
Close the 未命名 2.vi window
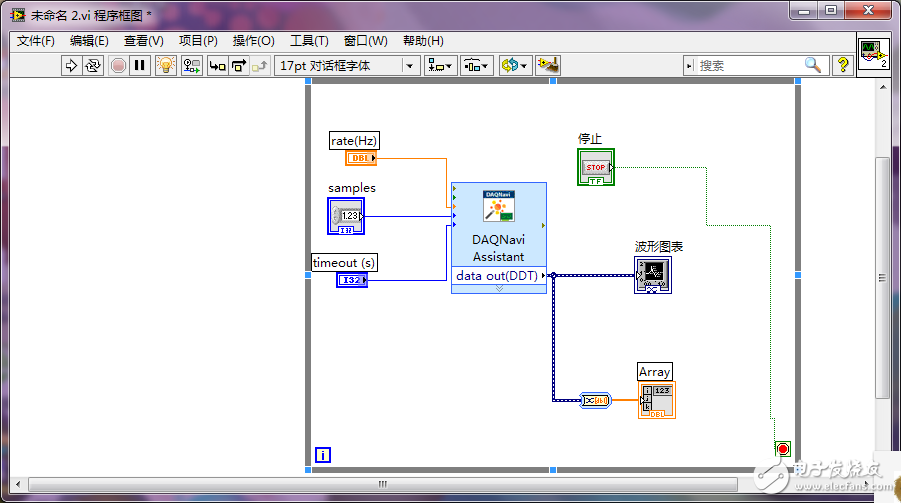pyautogui.click(x=868, y=11)
